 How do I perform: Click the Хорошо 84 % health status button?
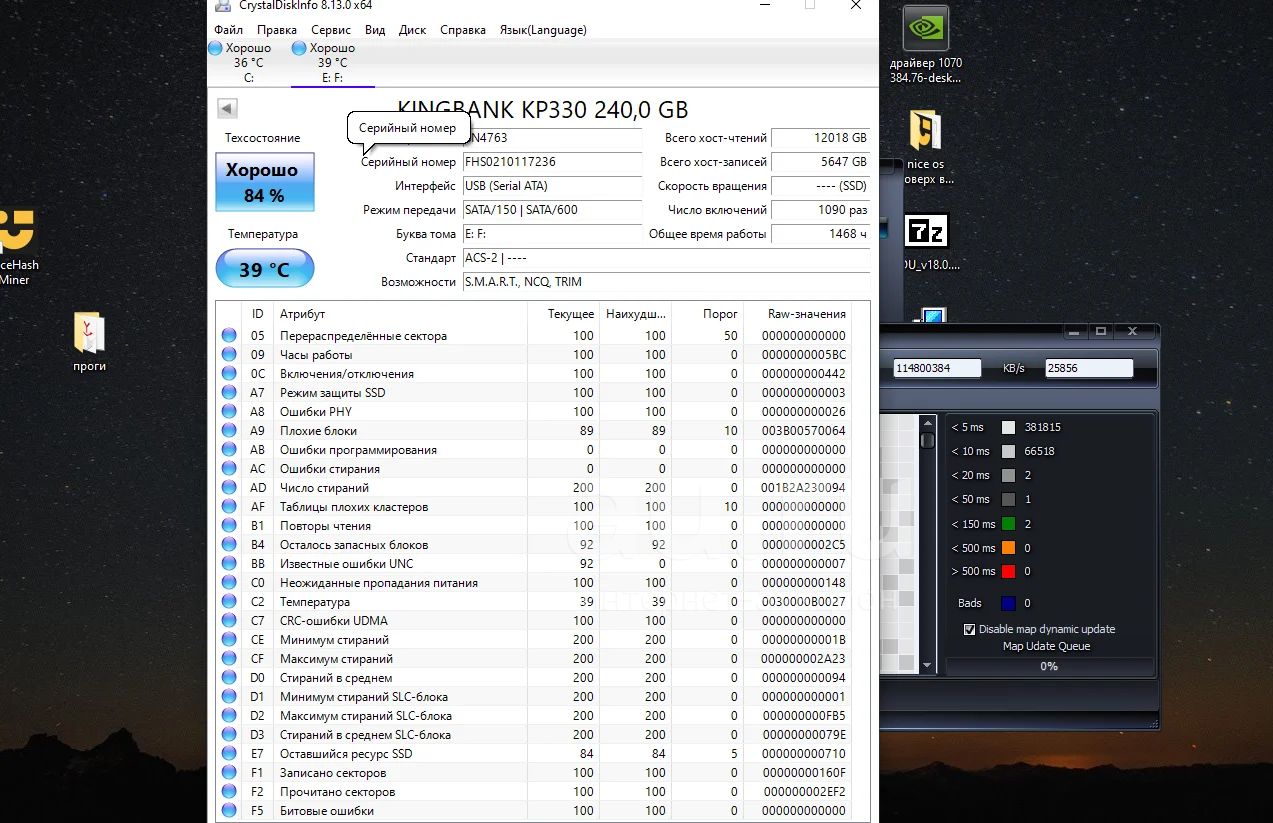[265, 182]
